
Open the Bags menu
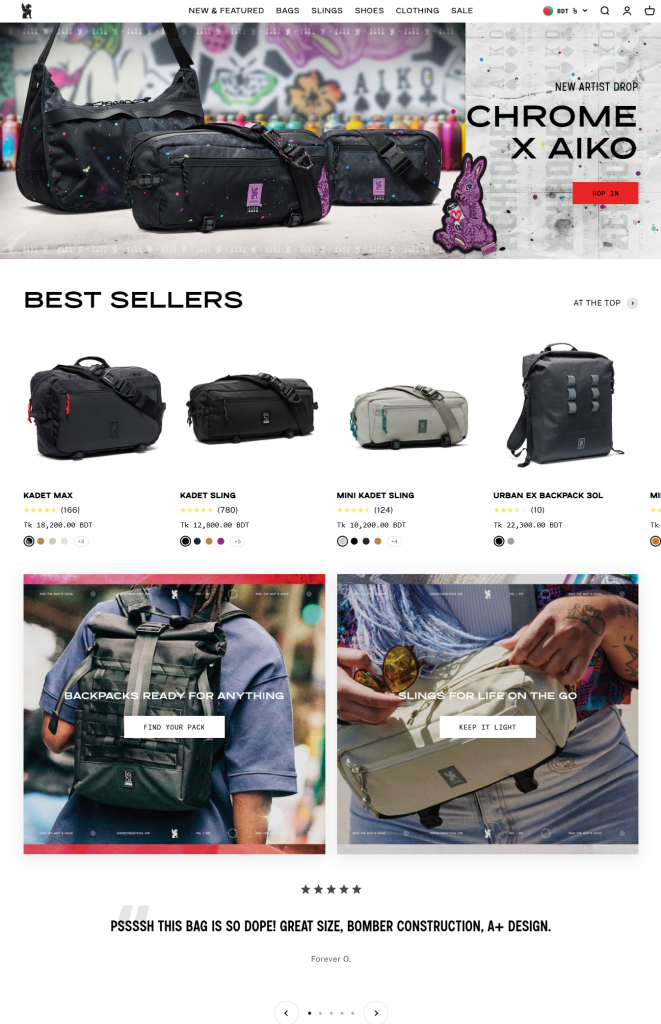[287, 10]
